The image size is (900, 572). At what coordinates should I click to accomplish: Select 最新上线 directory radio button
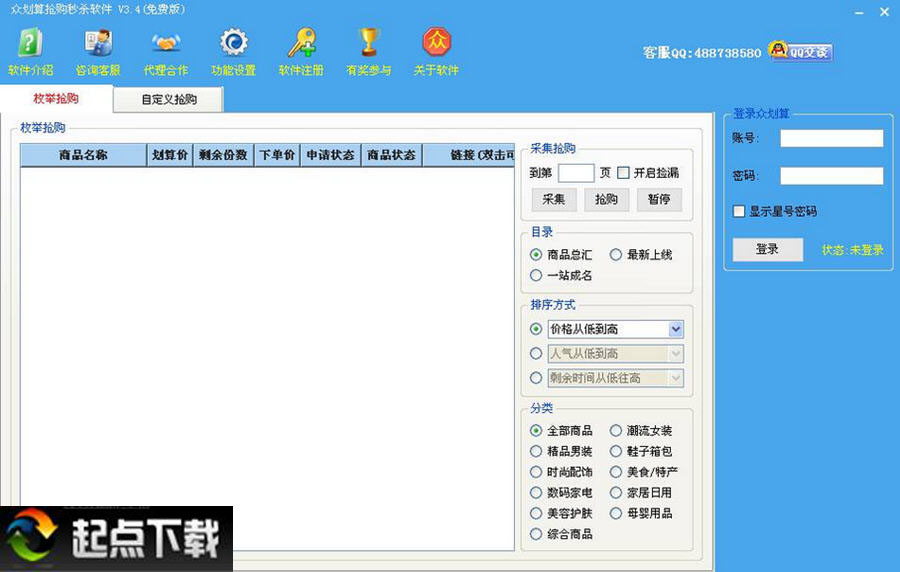tap(615, 254)
